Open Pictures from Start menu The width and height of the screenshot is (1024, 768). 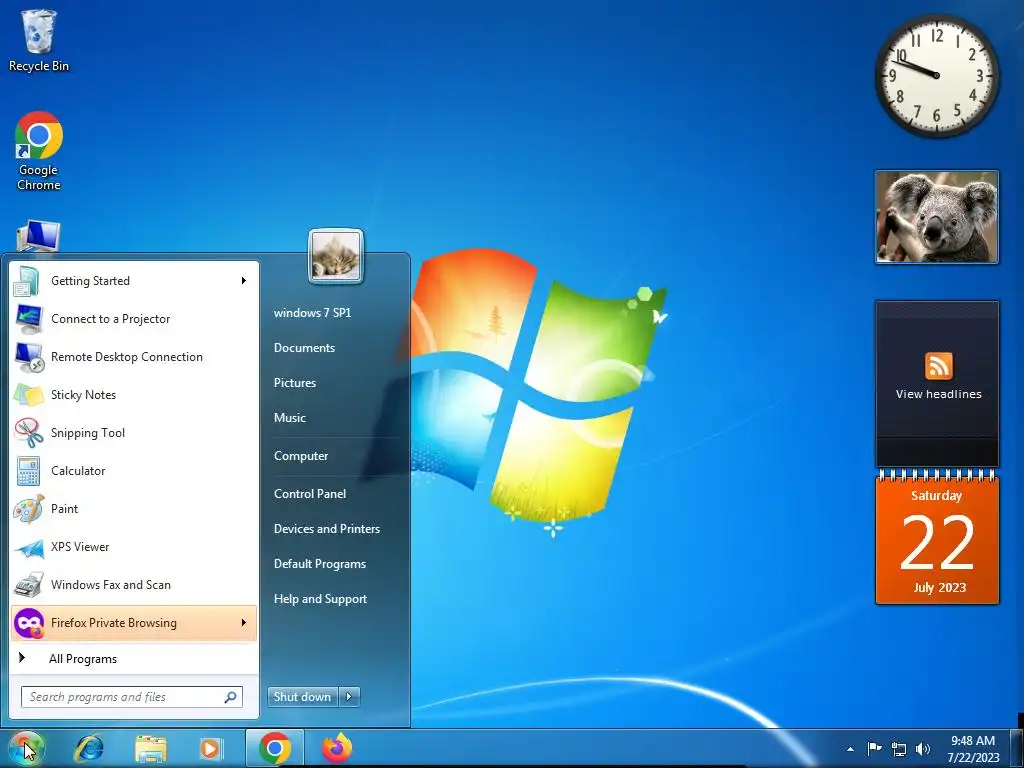click(x=295, y=383)
